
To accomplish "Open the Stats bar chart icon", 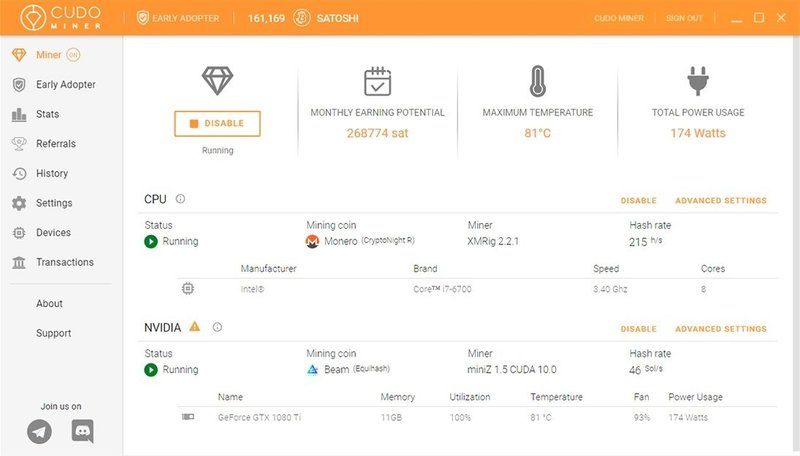I will [x=19, y=114].
